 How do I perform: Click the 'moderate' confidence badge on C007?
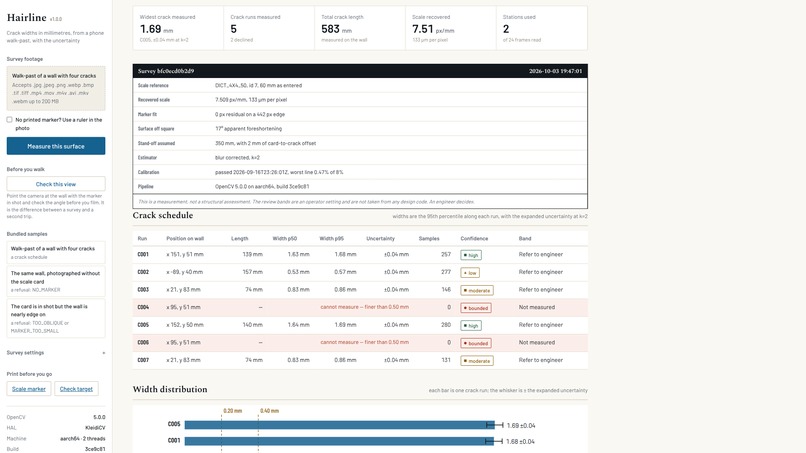coord(477,361)
